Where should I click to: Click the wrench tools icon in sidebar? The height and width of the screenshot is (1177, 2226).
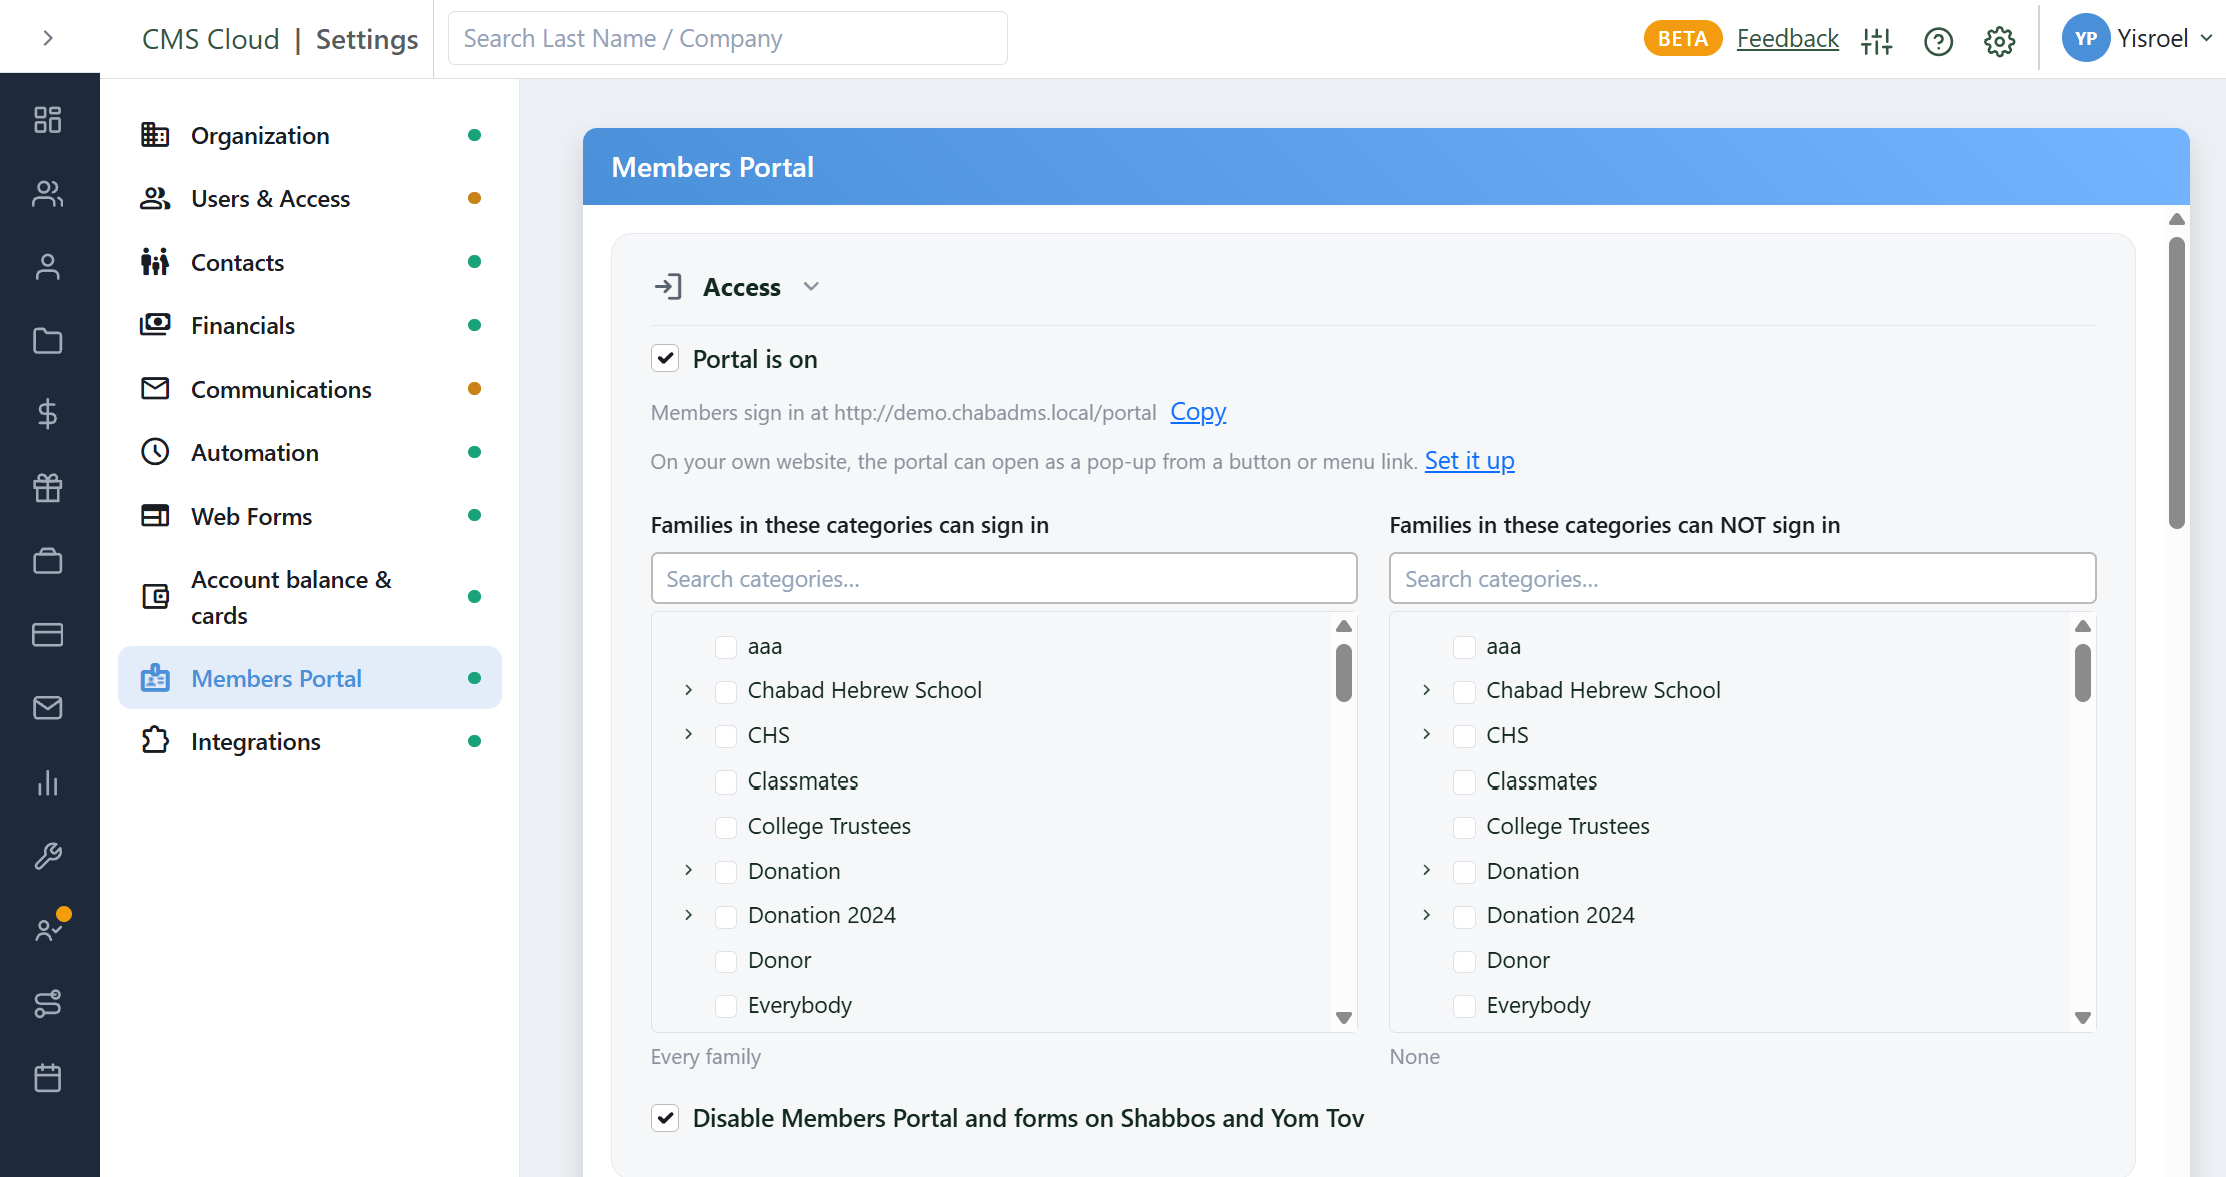point(48,856)
